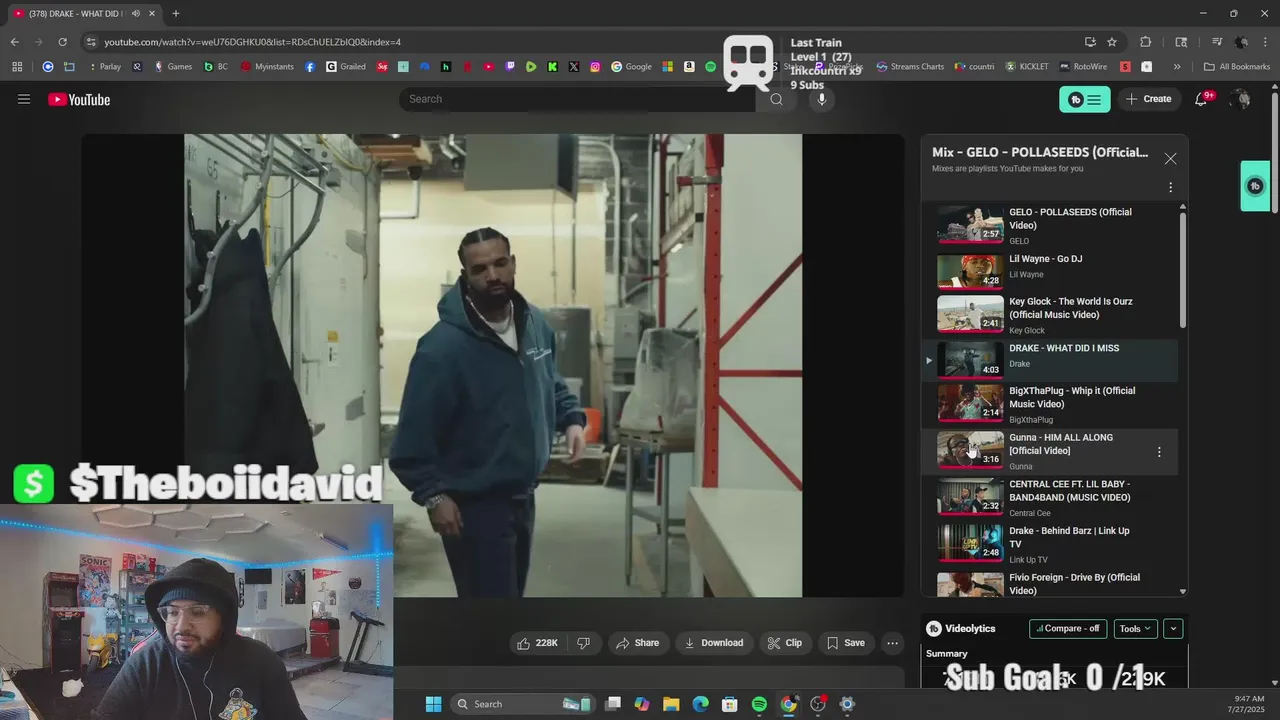
Task: Open more actions ellipsis under video
Action: tap(893, 643)
